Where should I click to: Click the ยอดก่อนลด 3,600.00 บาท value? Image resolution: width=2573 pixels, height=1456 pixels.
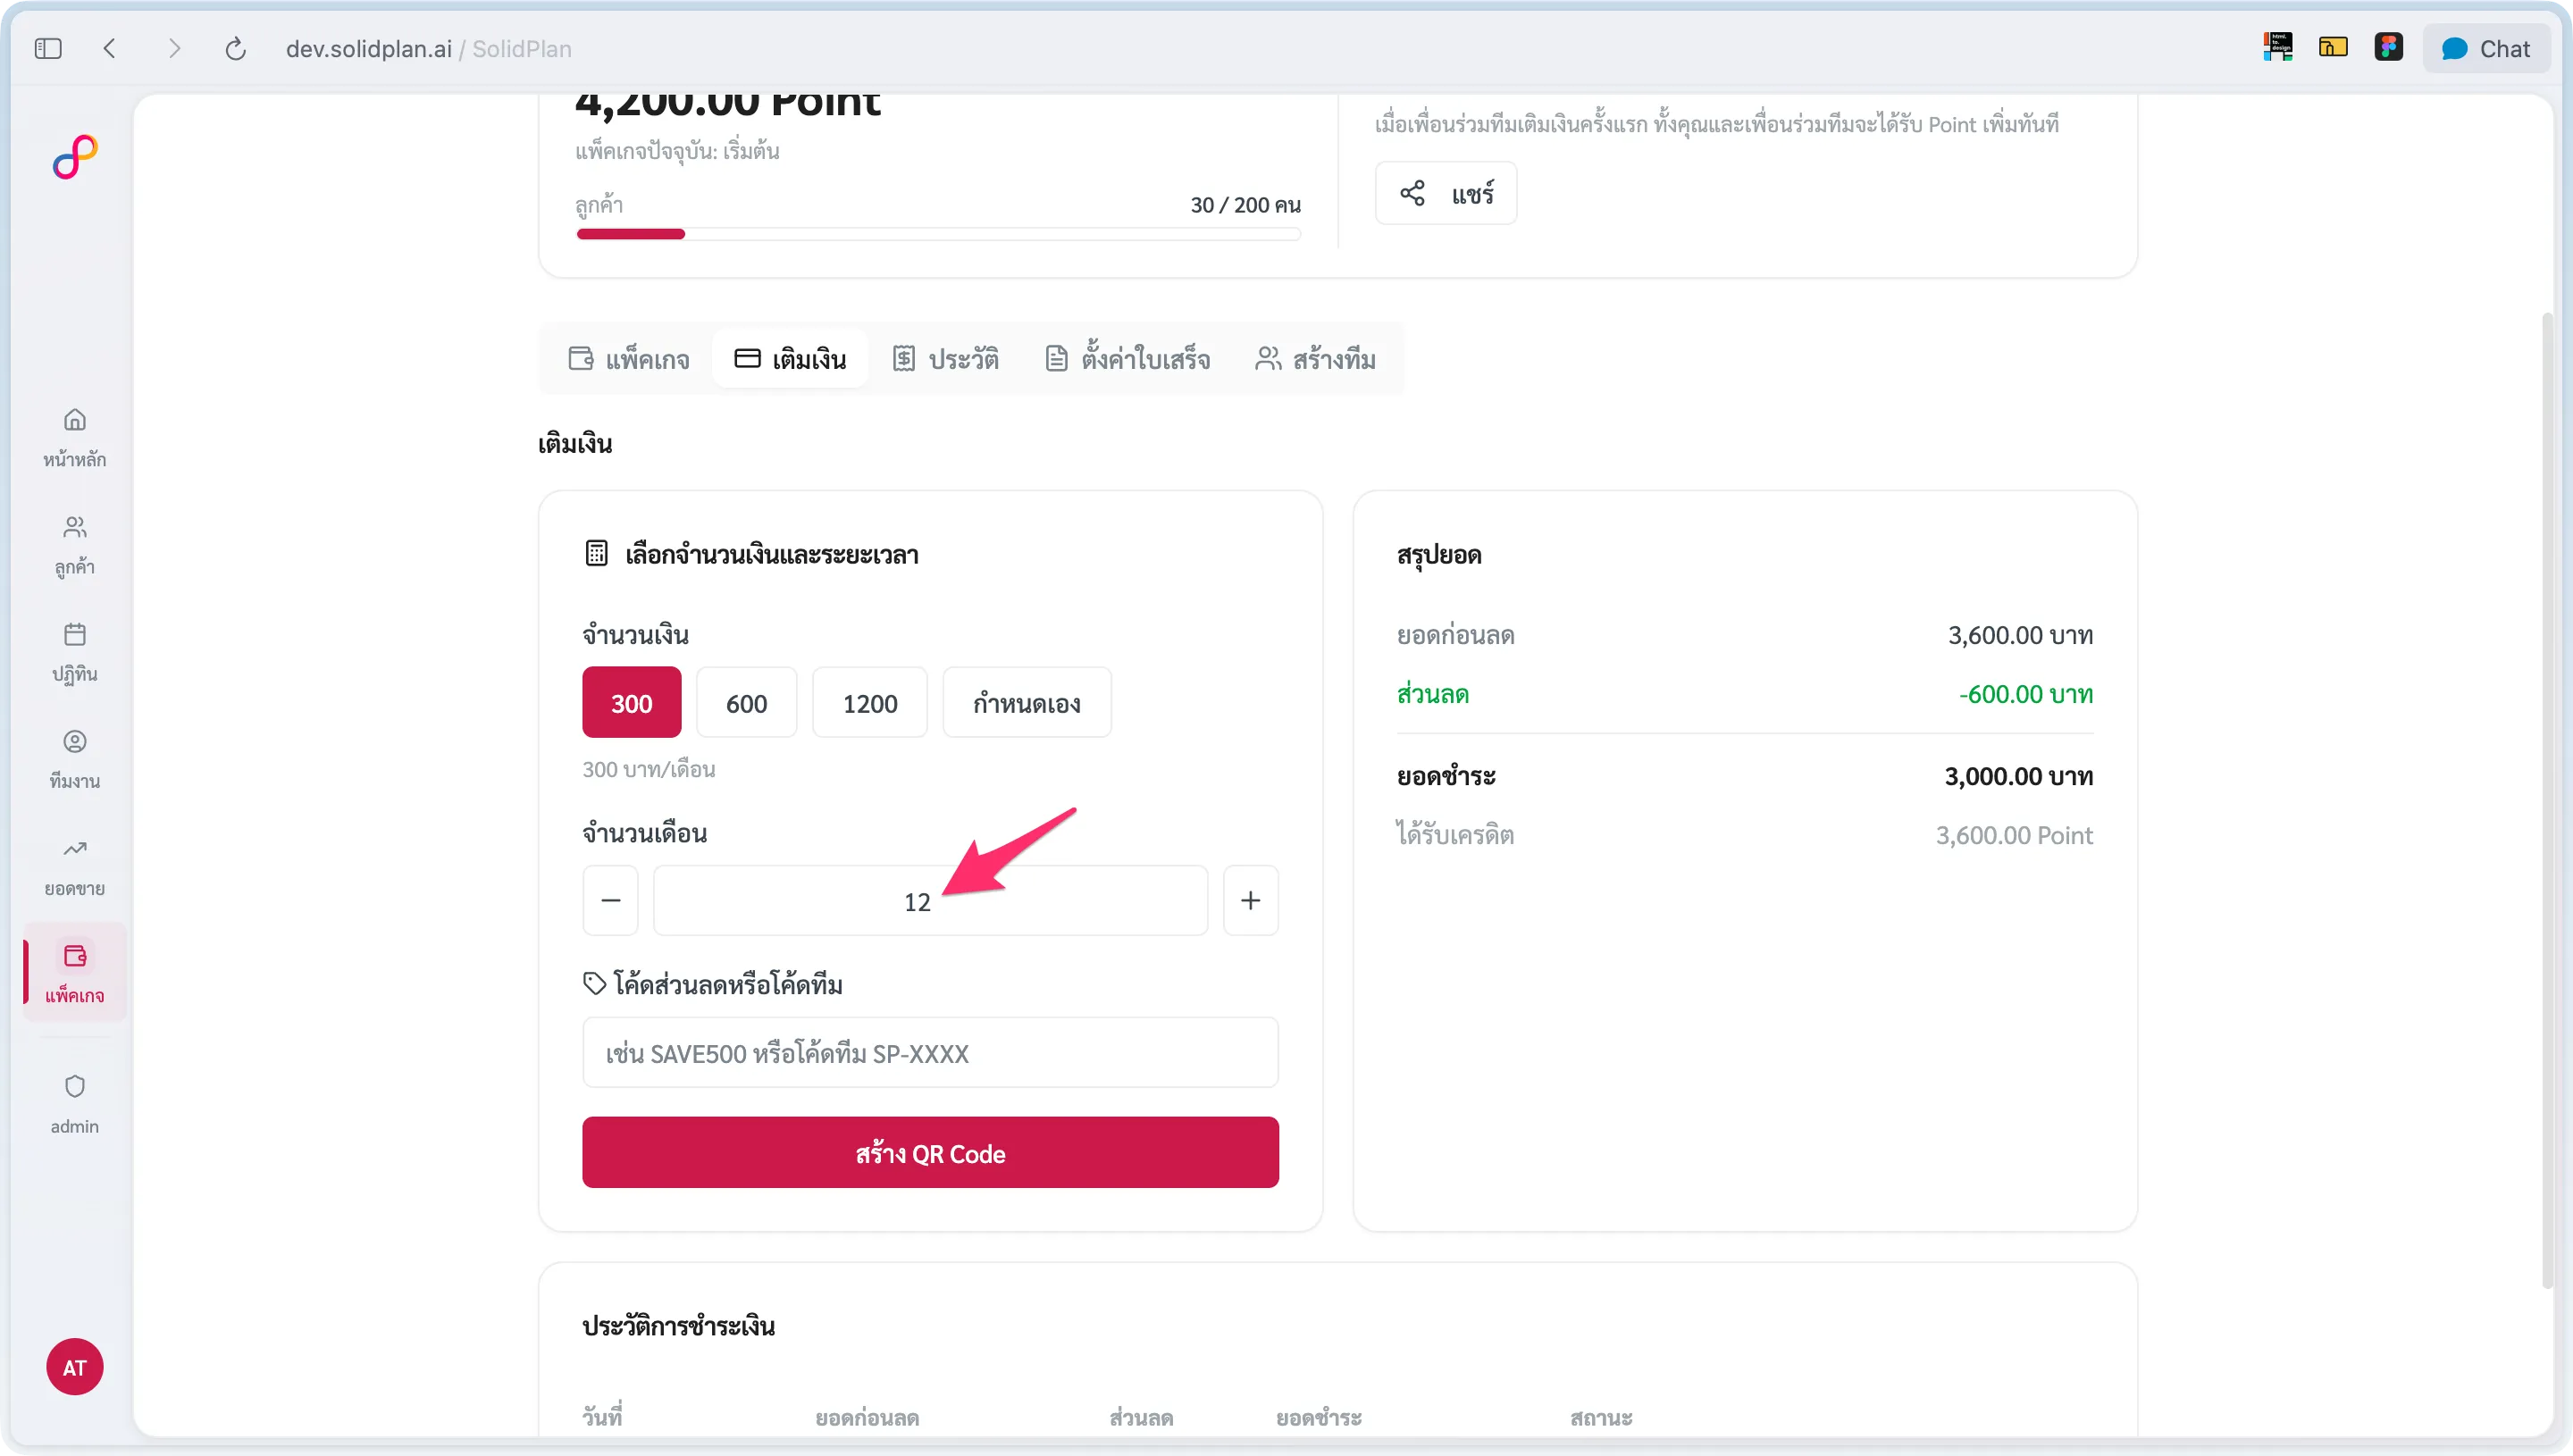tap(2020, 635)
